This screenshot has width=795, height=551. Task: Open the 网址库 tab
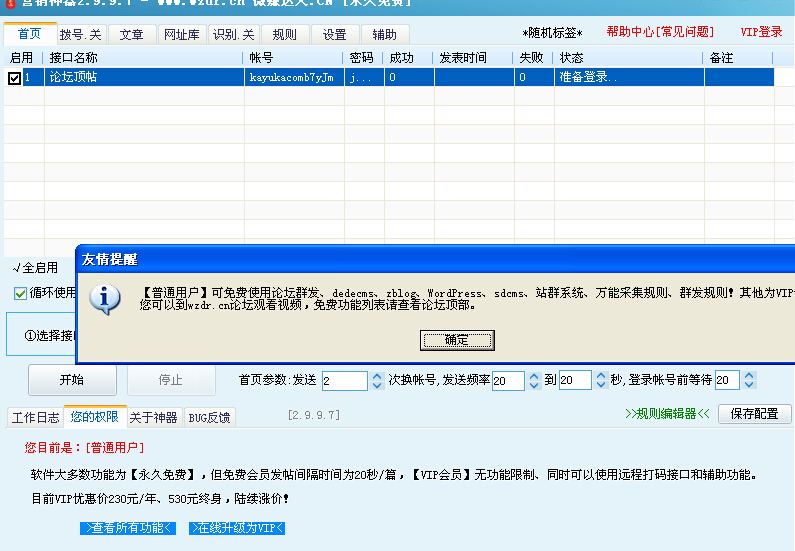pos(181,35)
